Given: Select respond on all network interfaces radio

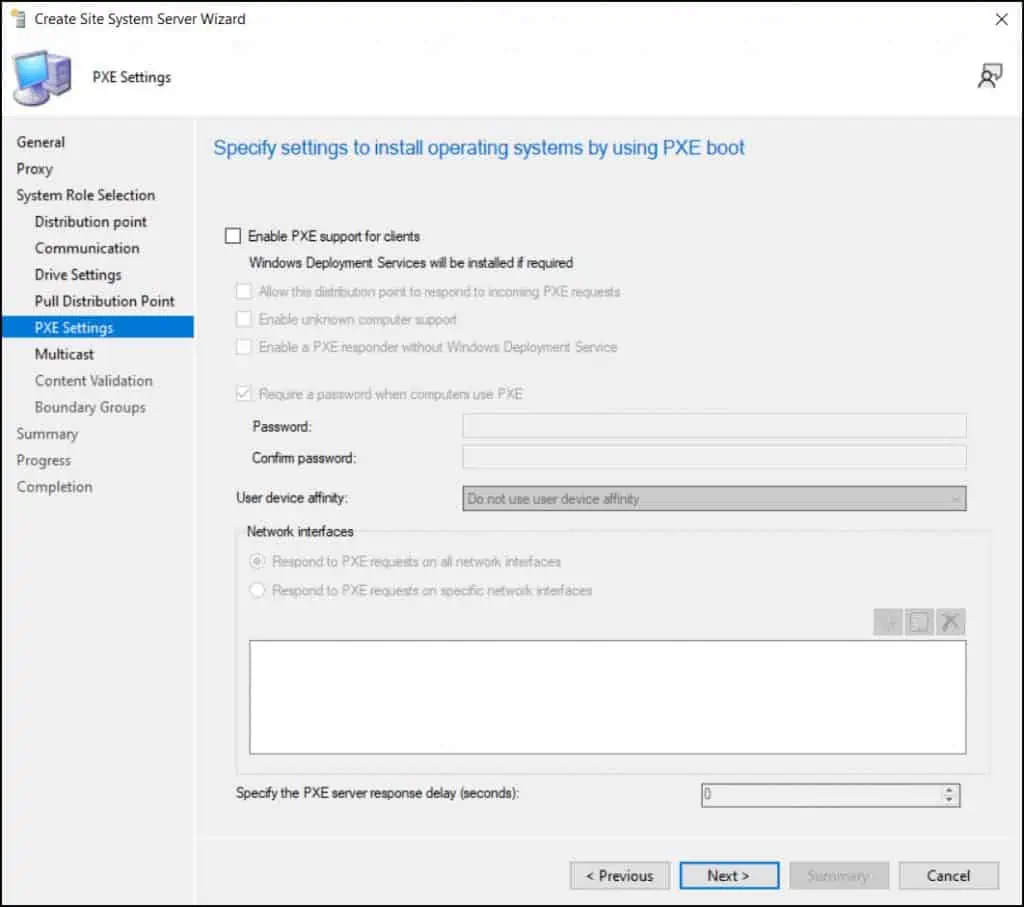Looking at the screenshot, I should 257,562.
